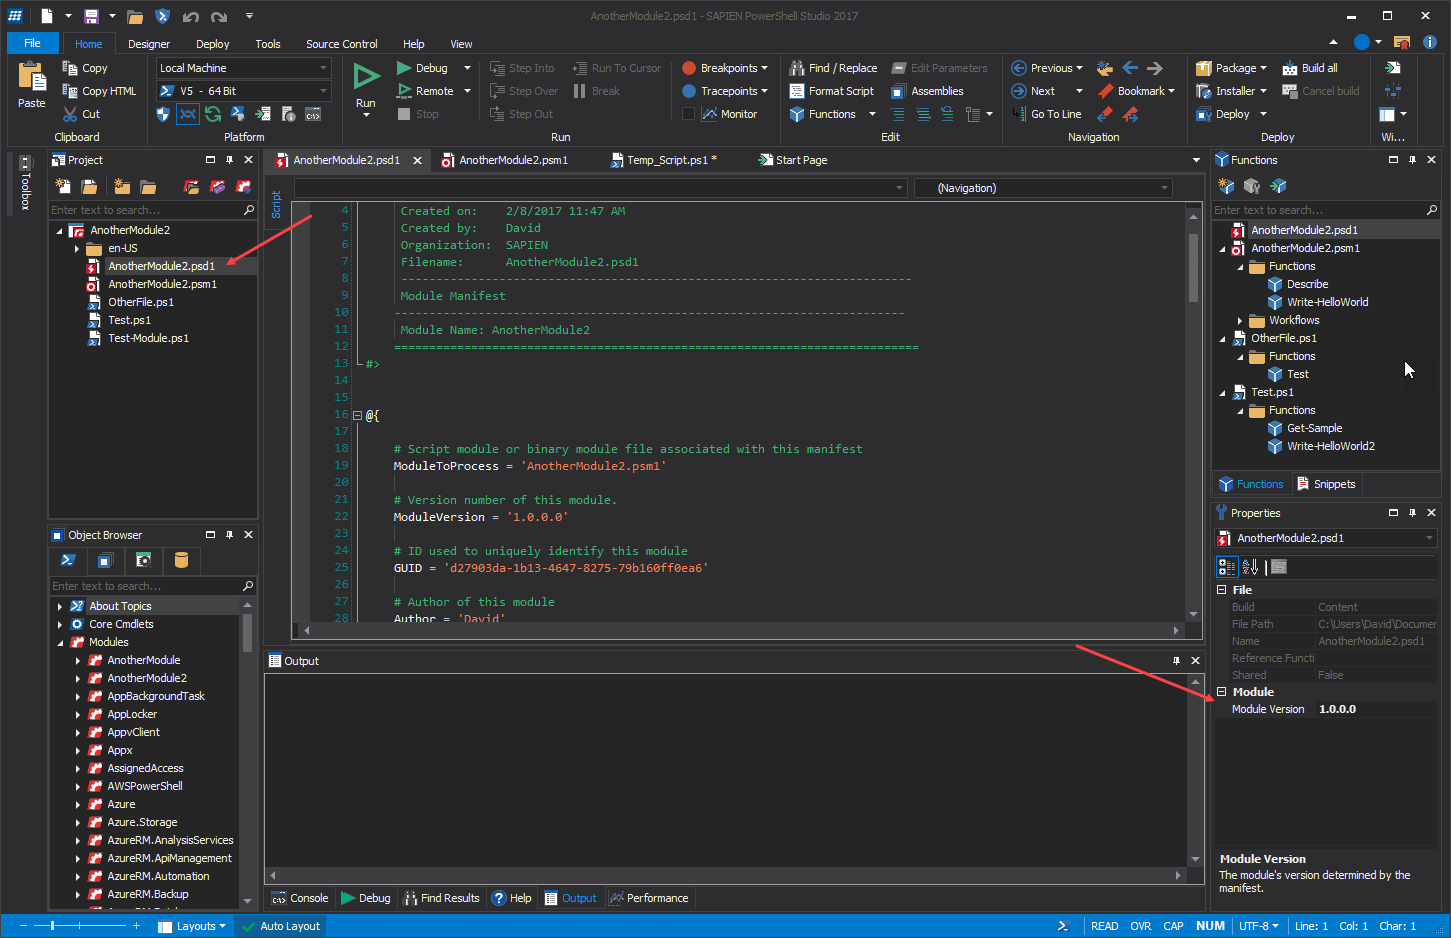Click Build all in Deploy group
Viewport: 1451px width, 938px height.
1310,68
